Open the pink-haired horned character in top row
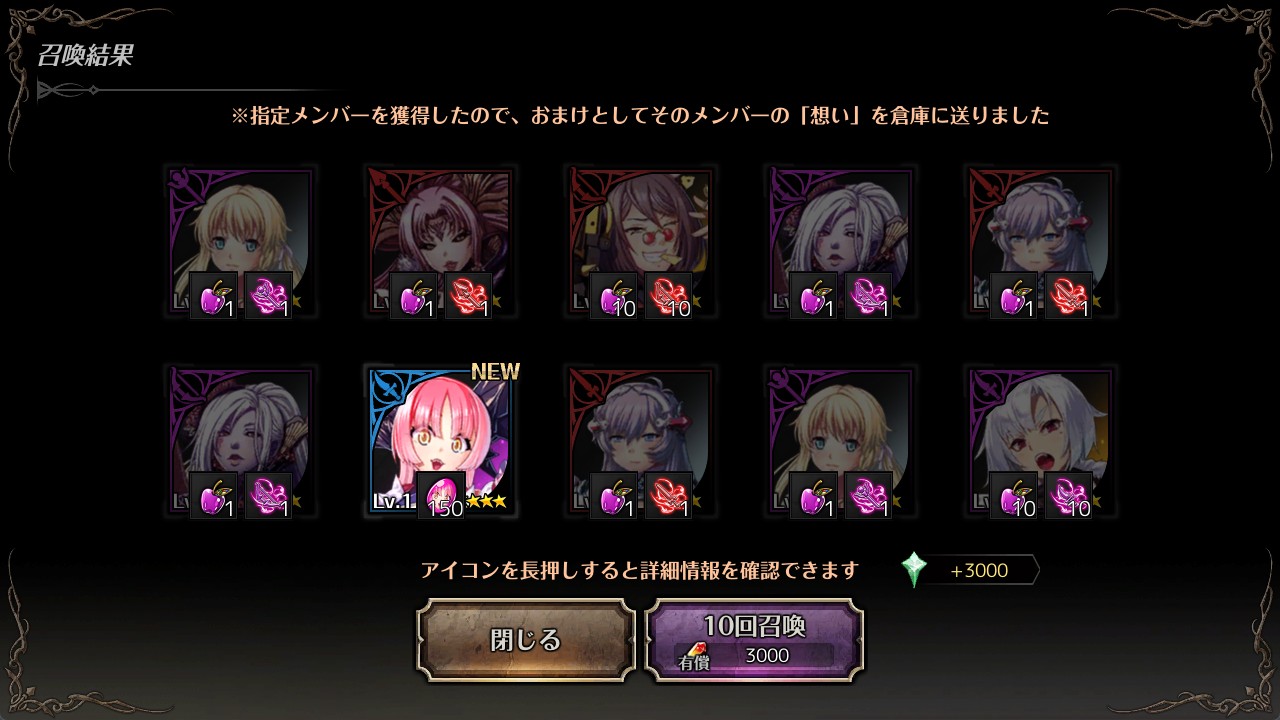The image size is (1280, 720). click(x=440, y=241)
